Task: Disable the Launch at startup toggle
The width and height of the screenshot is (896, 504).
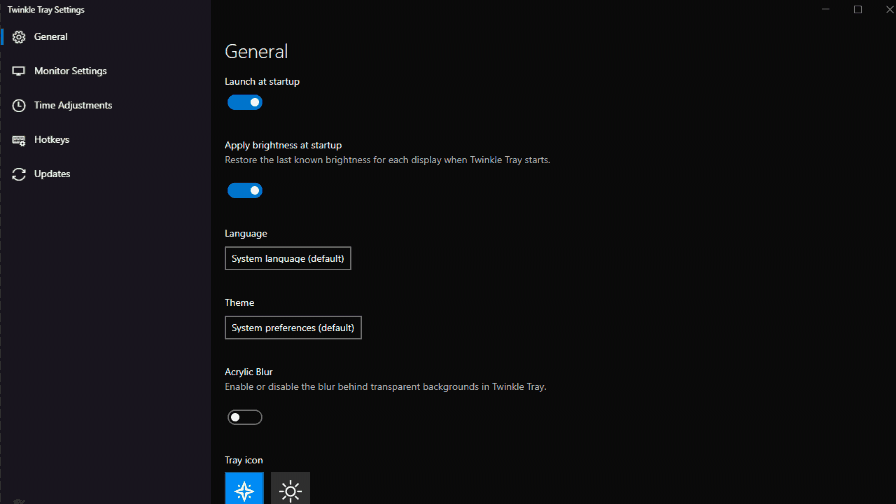Action: (x=245, y=102)
